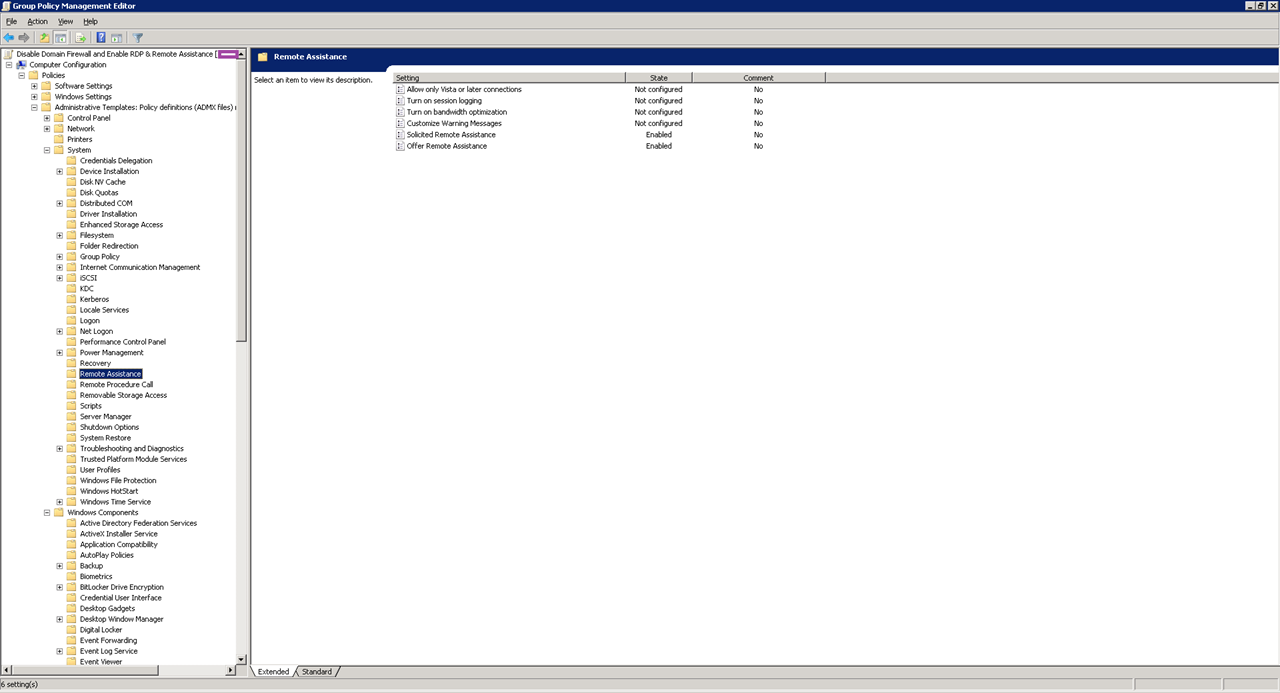The image size is (1280, 693).
Task: Click the console tree scrollbar up arrow
Action: click(241, 53)
